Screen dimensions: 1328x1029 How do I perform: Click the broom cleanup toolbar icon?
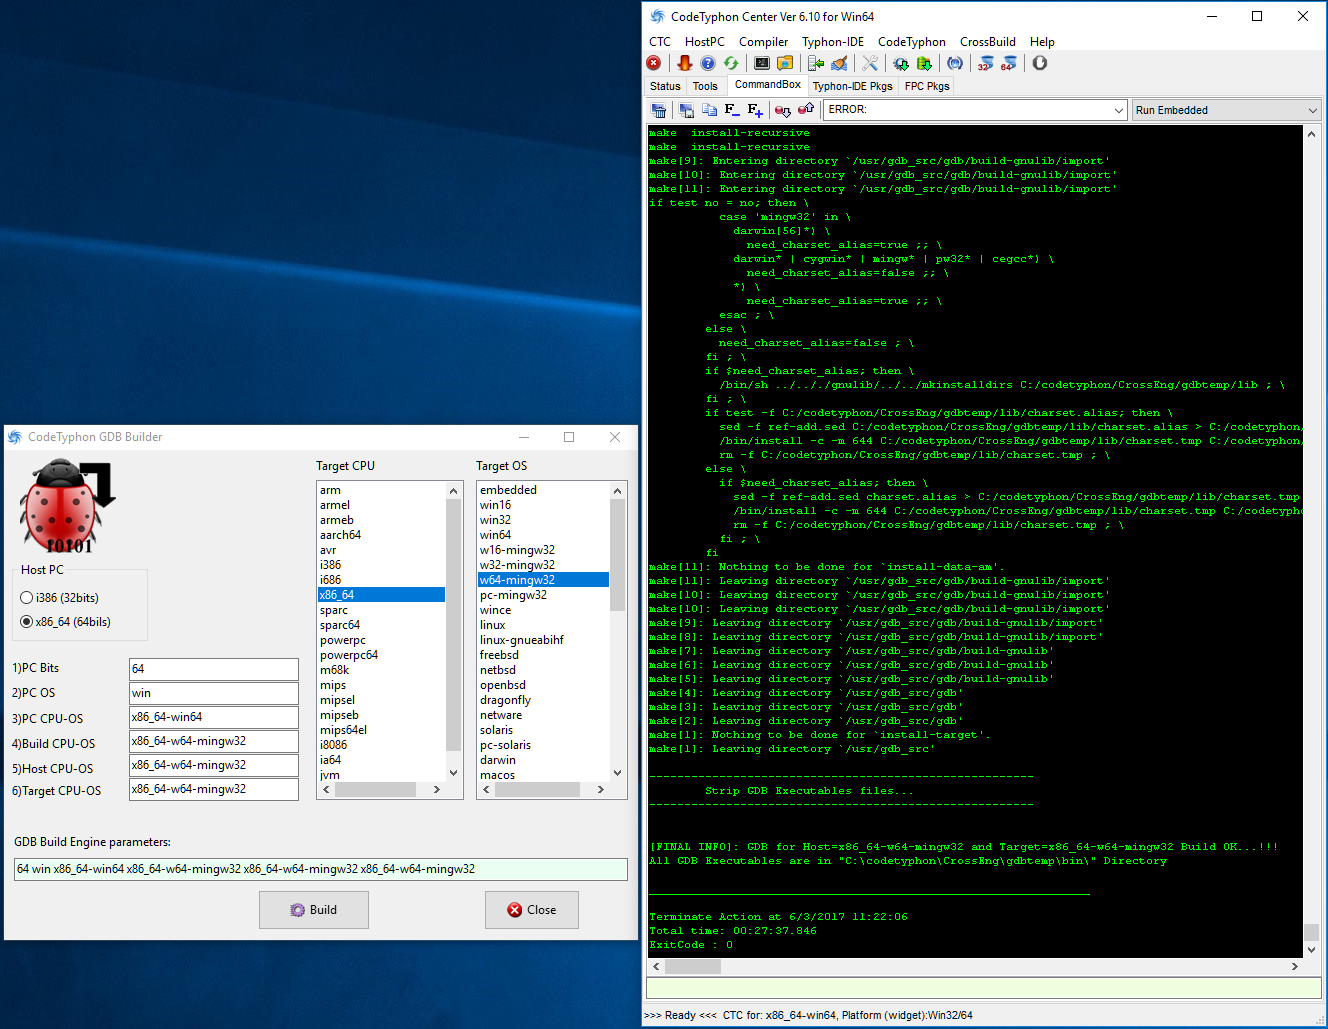point(840,63)
